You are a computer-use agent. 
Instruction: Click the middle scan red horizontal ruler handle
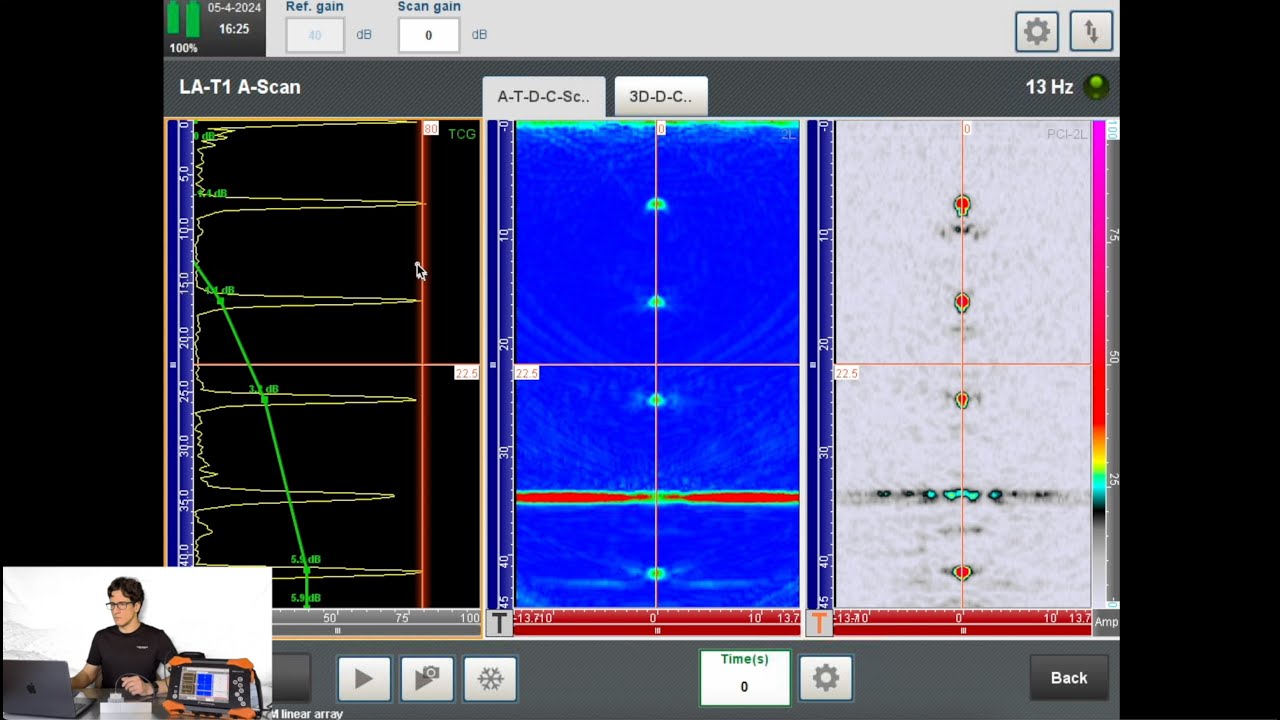coord(657,631)
